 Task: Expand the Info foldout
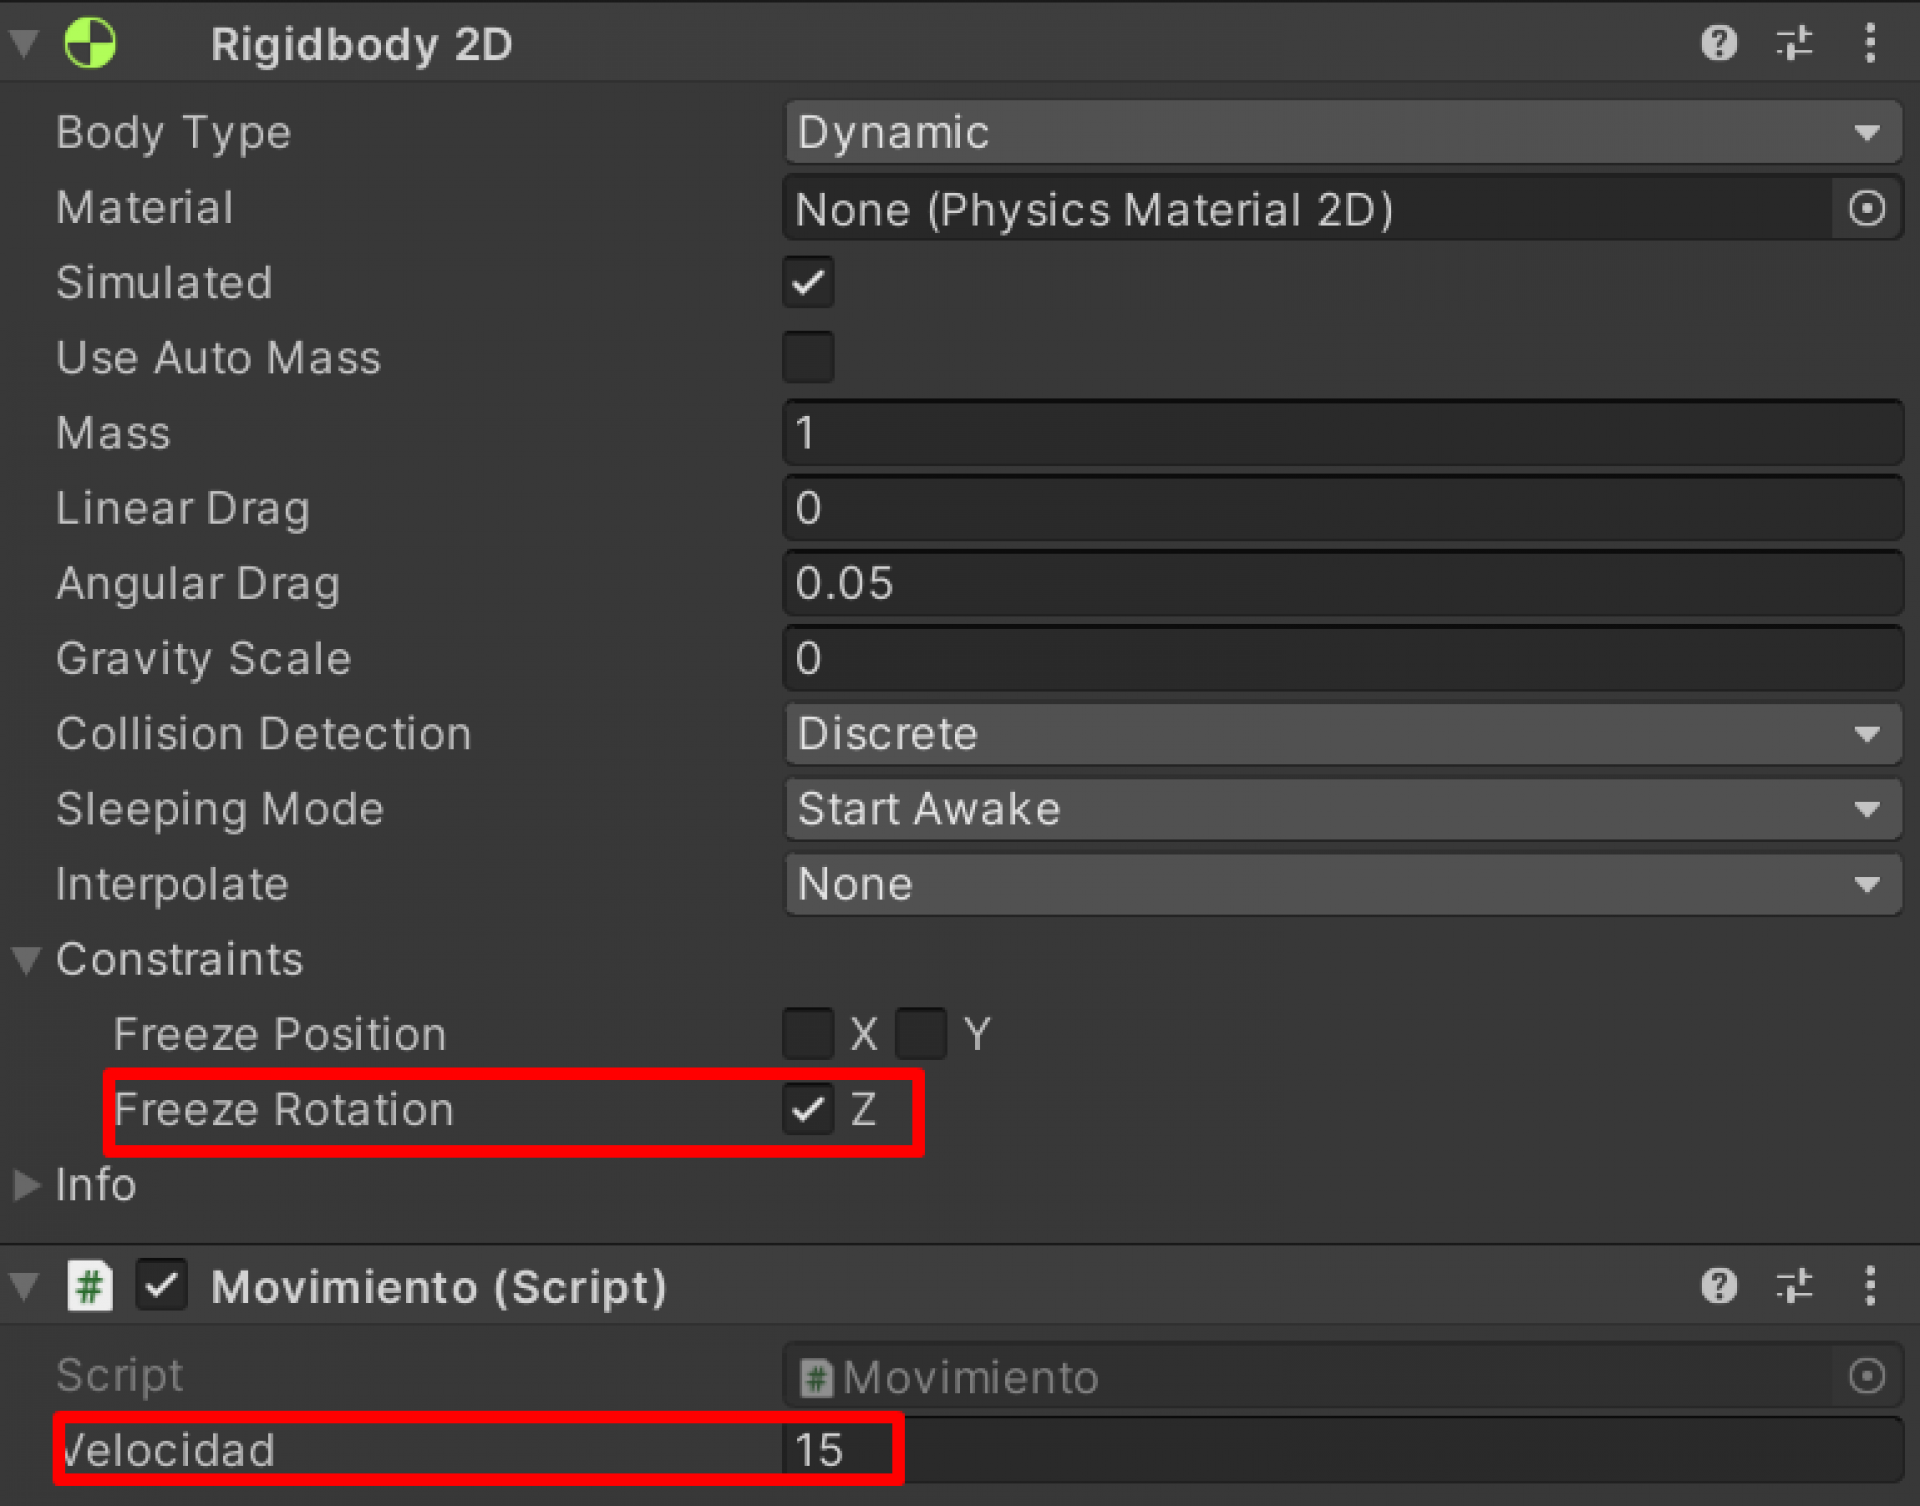27,1185
